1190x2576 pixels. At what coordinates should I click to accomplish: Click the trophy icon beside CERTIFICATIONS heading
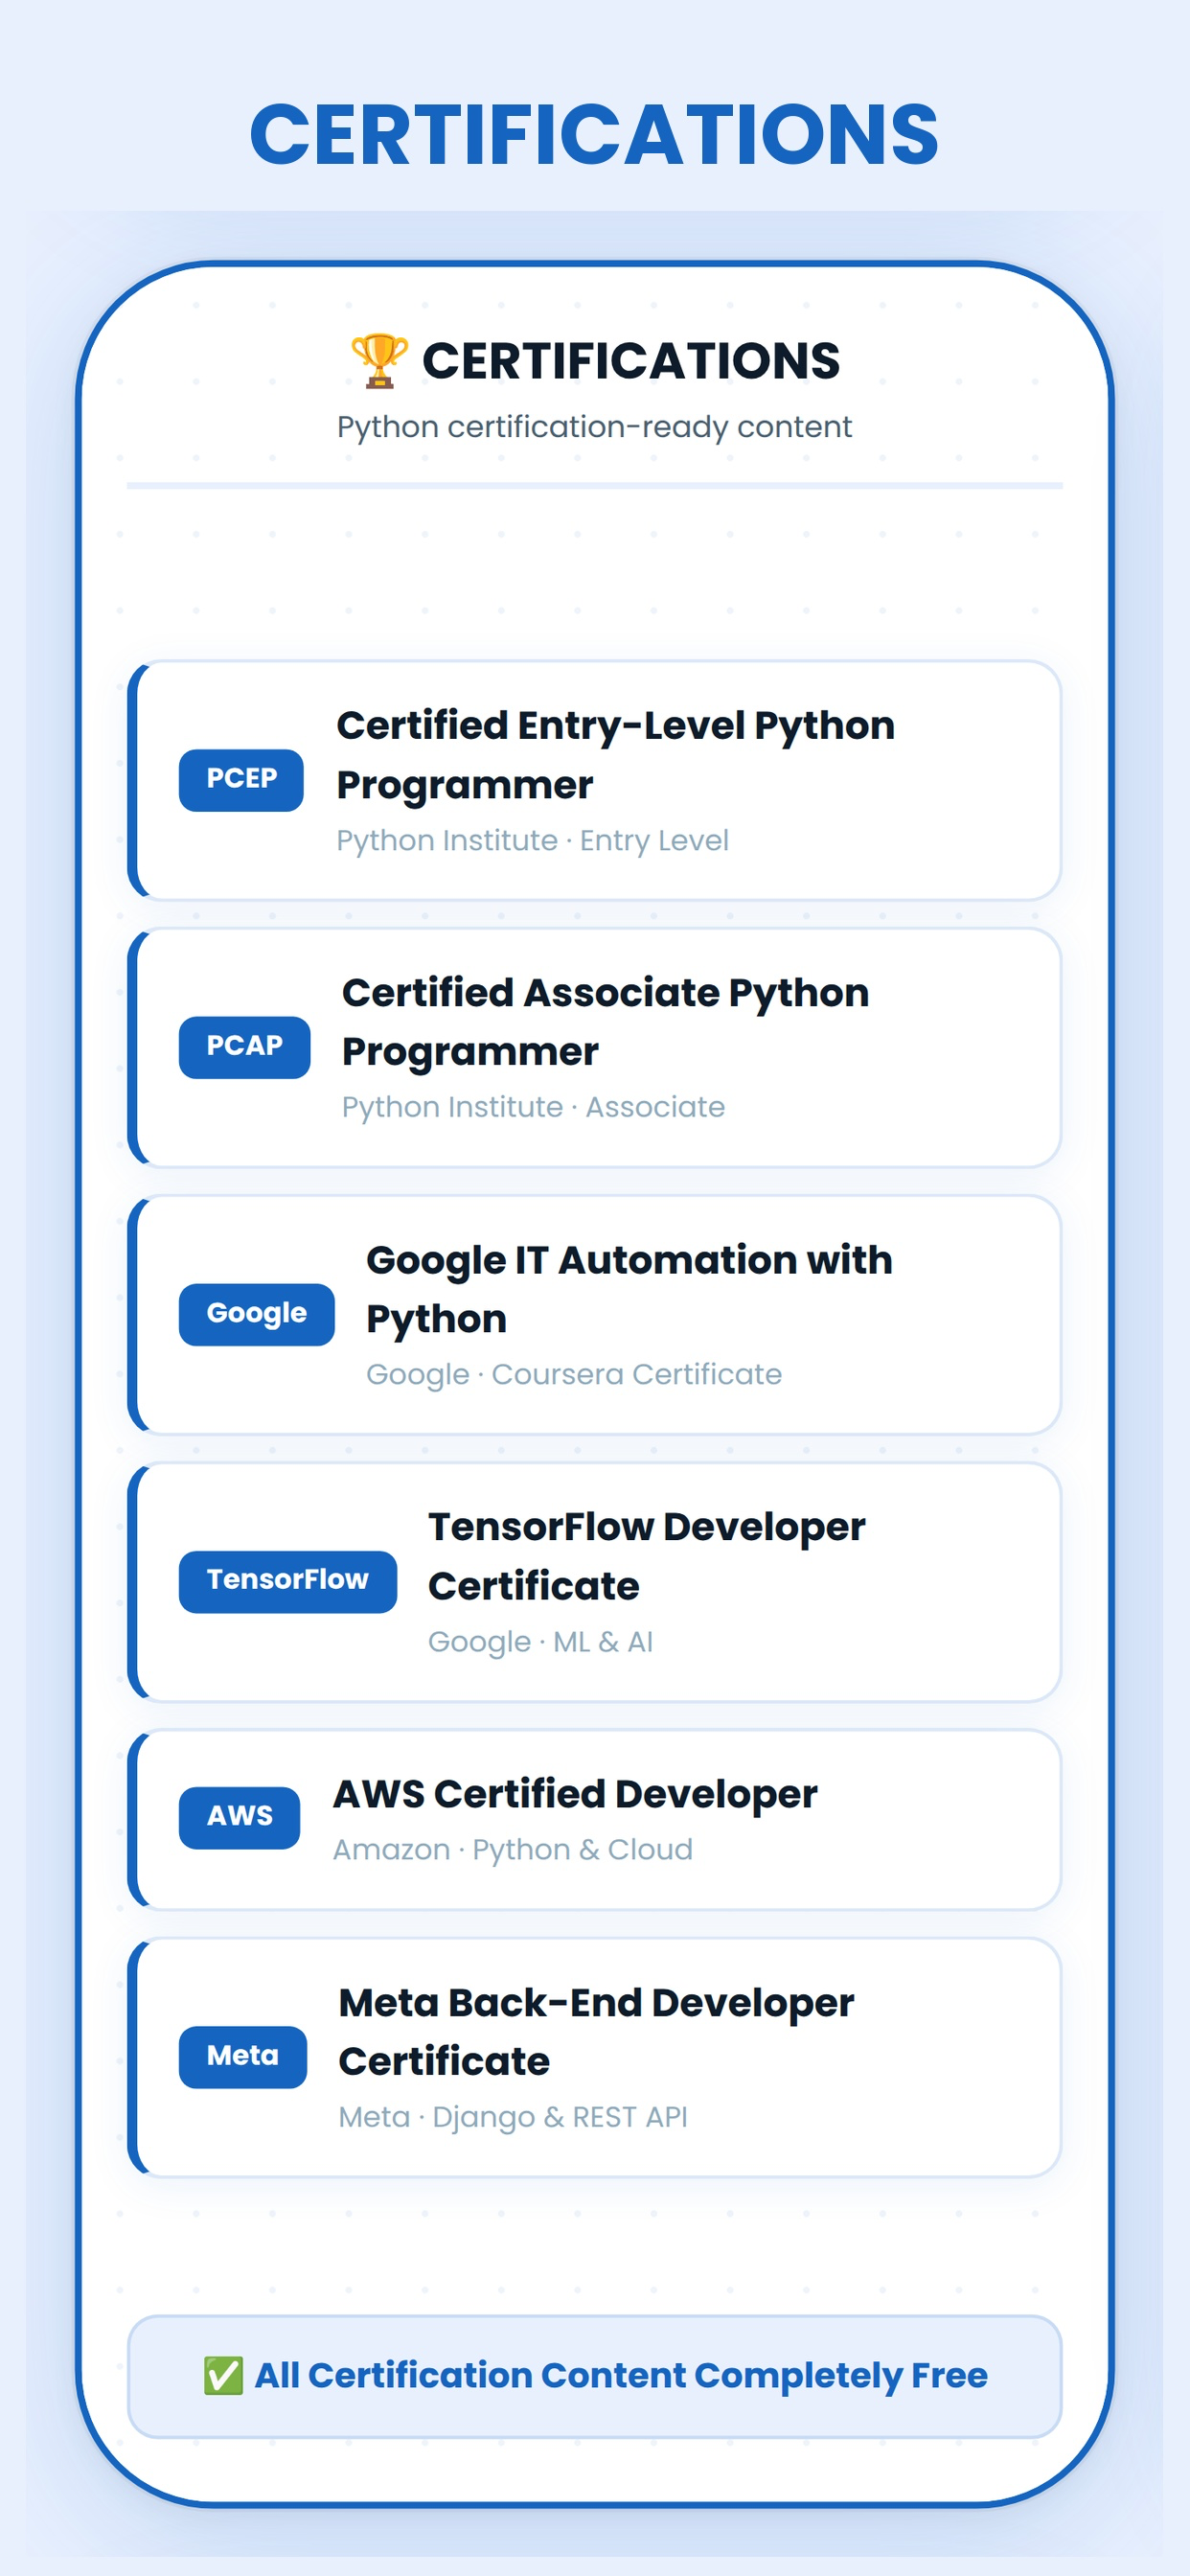(x=379, y=360)
